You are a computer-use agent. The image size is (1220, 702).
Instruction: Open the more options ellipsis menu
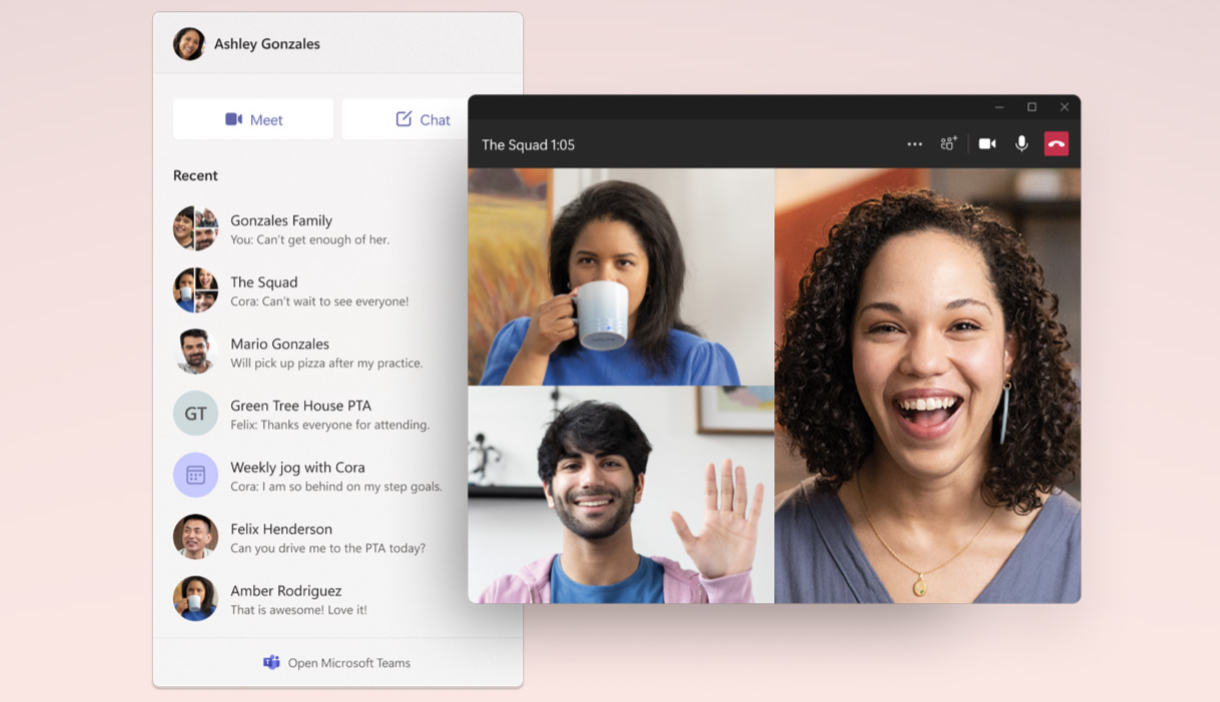point(914,144)
